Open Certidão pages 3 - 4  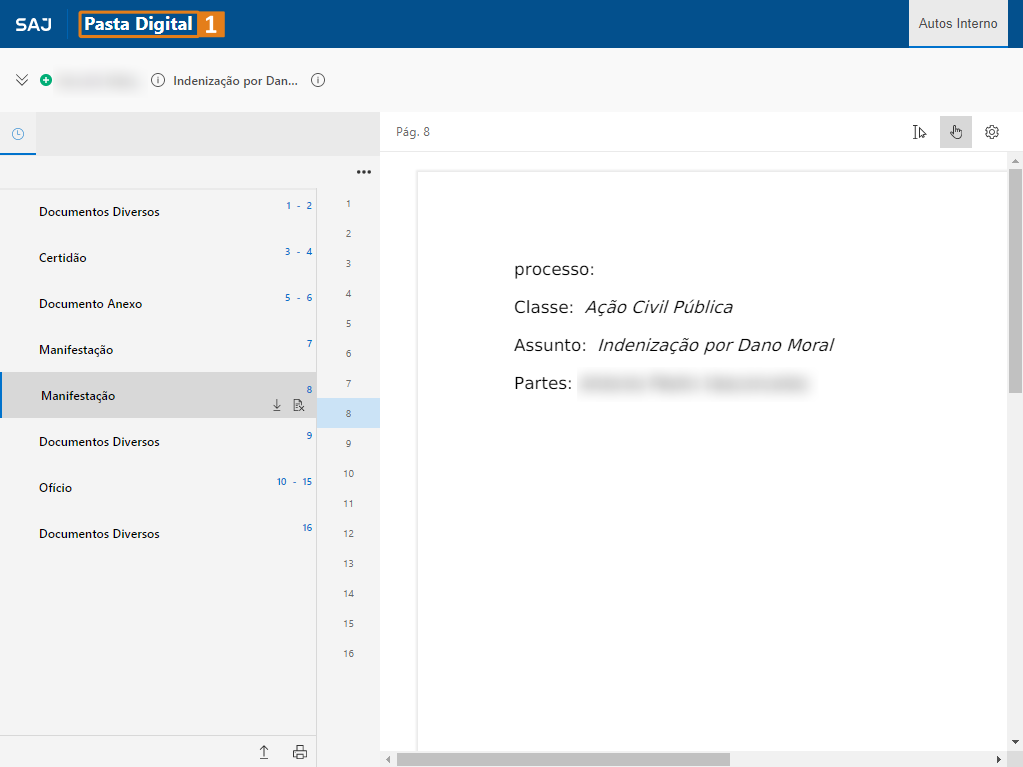click(158, 258)
